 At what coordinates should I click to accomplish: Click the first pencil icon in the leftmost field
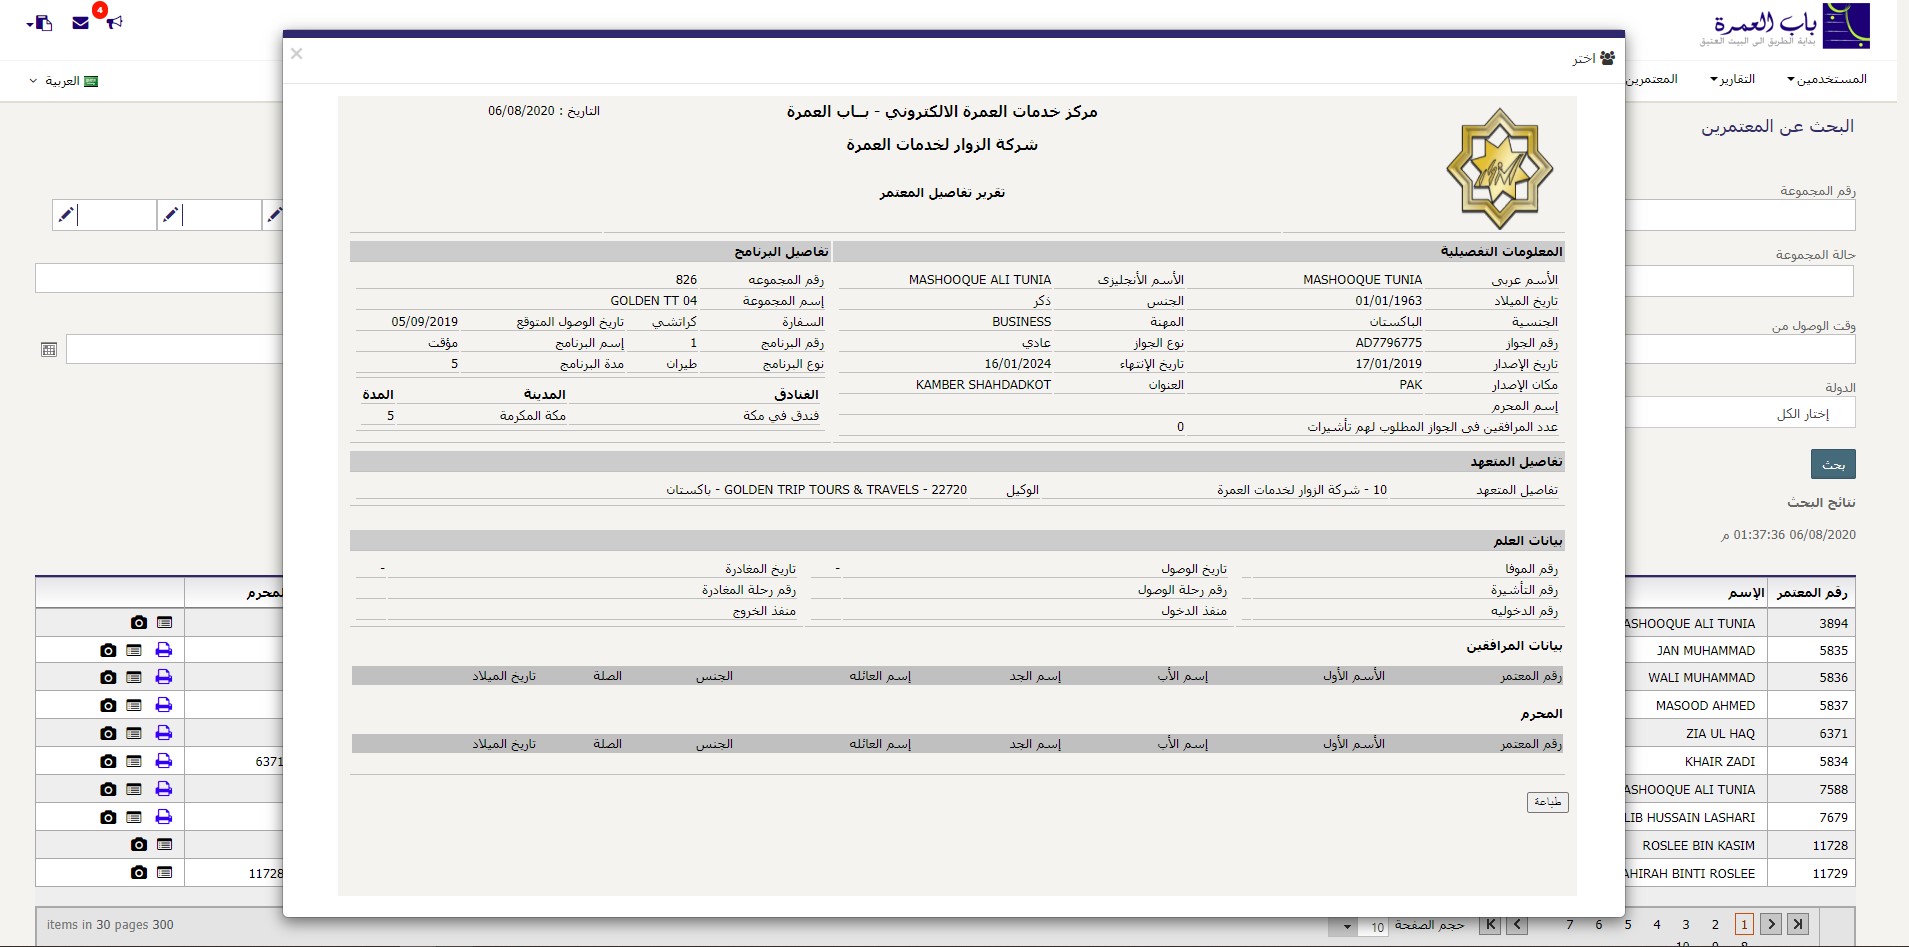[x=66, y=214]
